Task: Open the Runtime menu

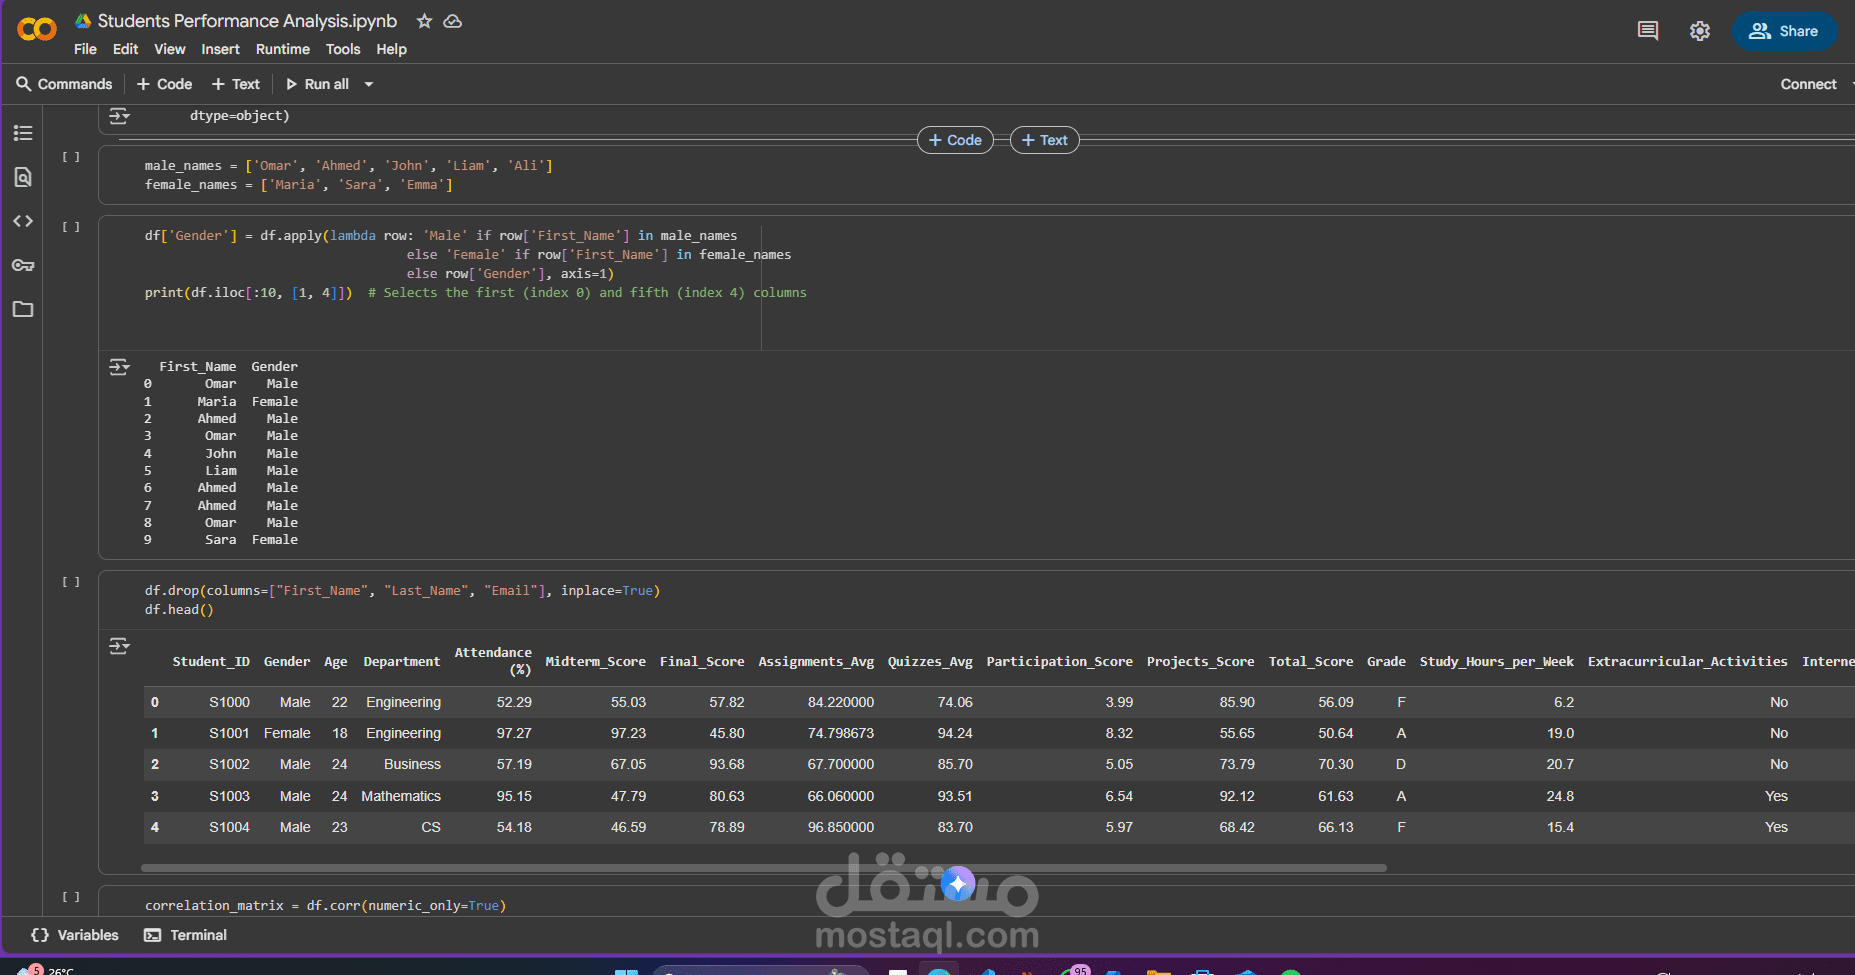Action: [282, 49]
